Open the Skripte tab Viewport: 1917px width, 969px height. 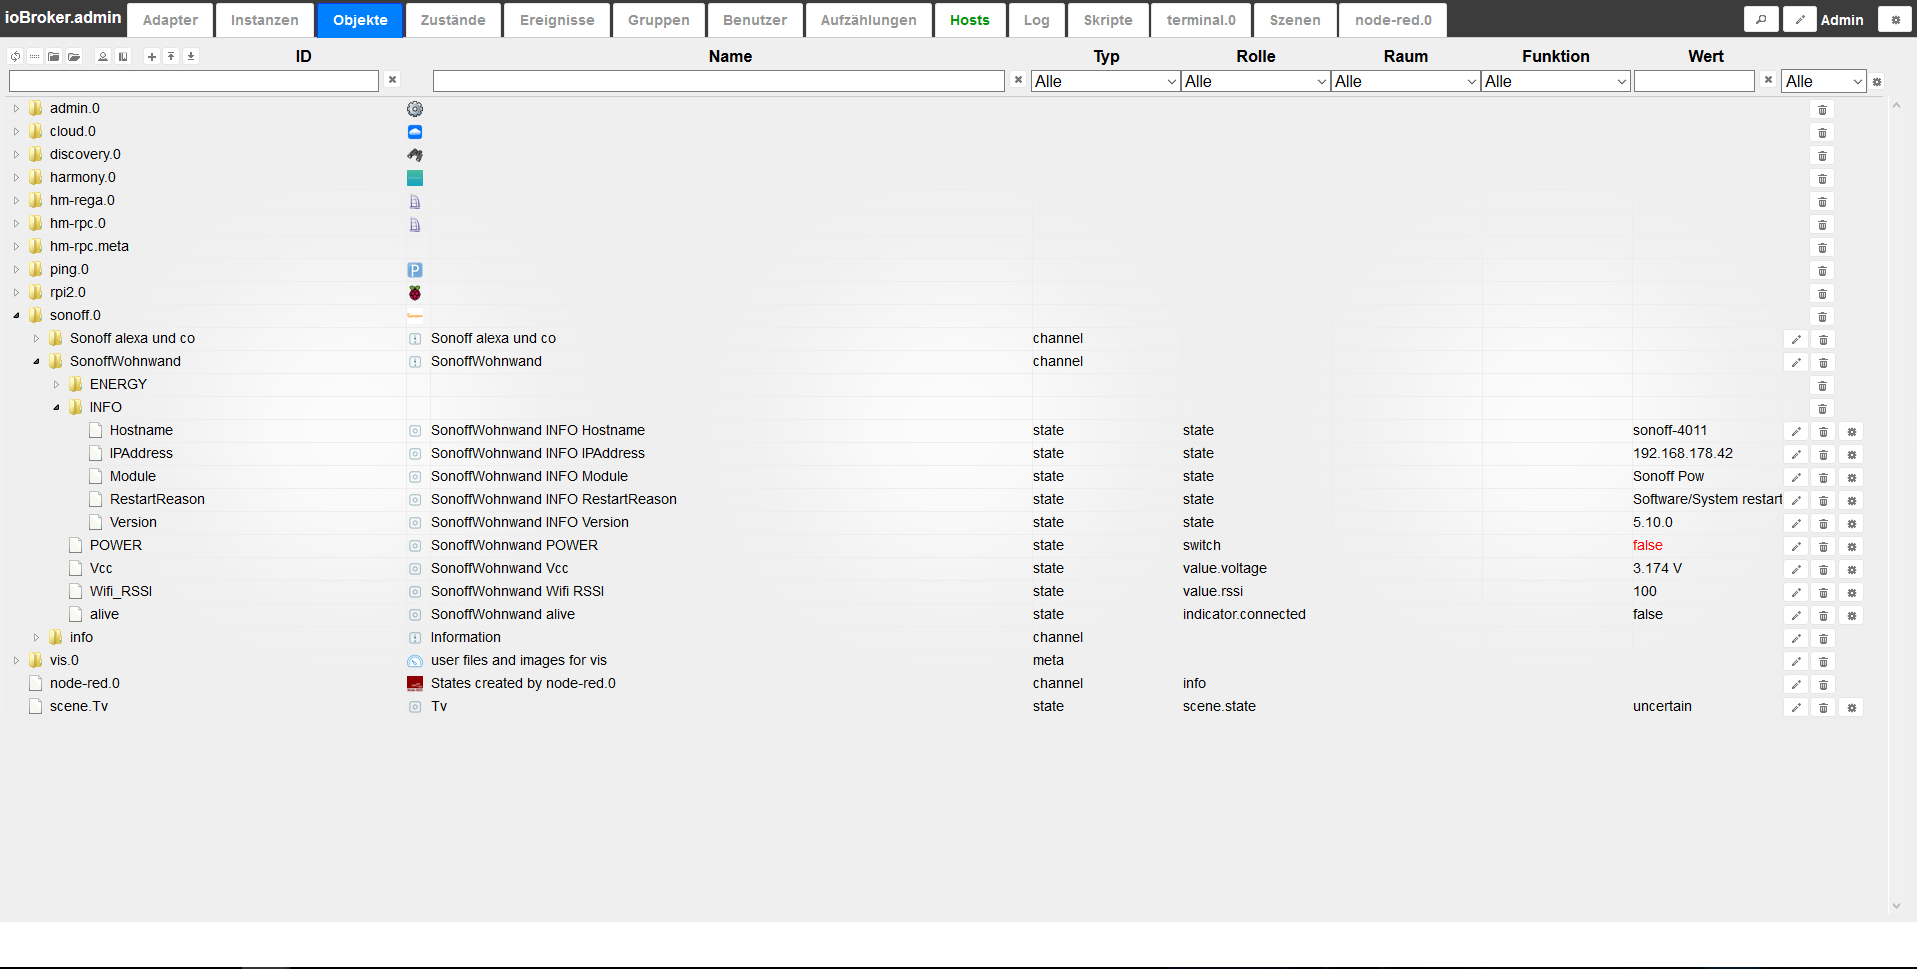[1108, 20]
